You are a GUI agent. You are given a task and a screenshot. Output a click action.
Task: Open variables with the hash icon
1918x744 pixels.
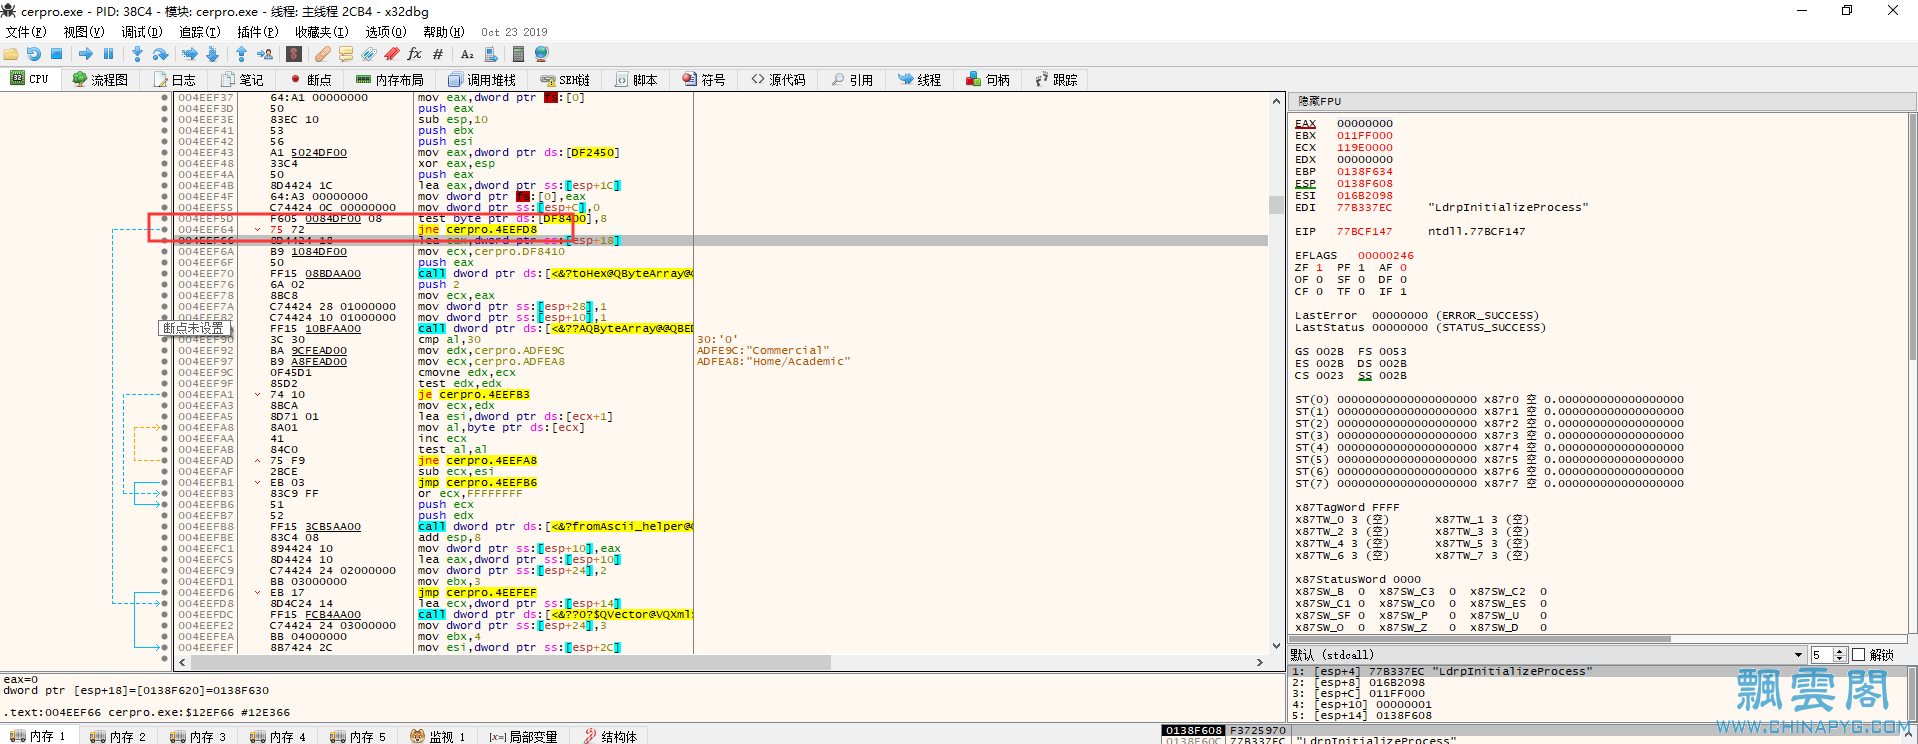(438, 54)
